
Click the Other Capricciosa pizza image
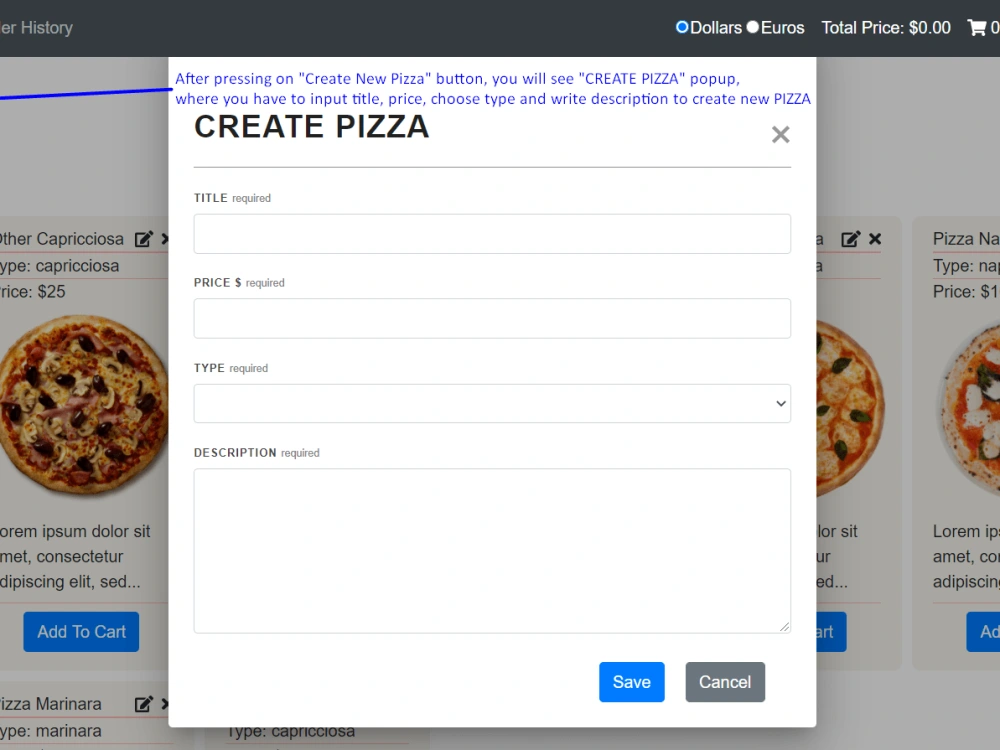pos(84,406)
